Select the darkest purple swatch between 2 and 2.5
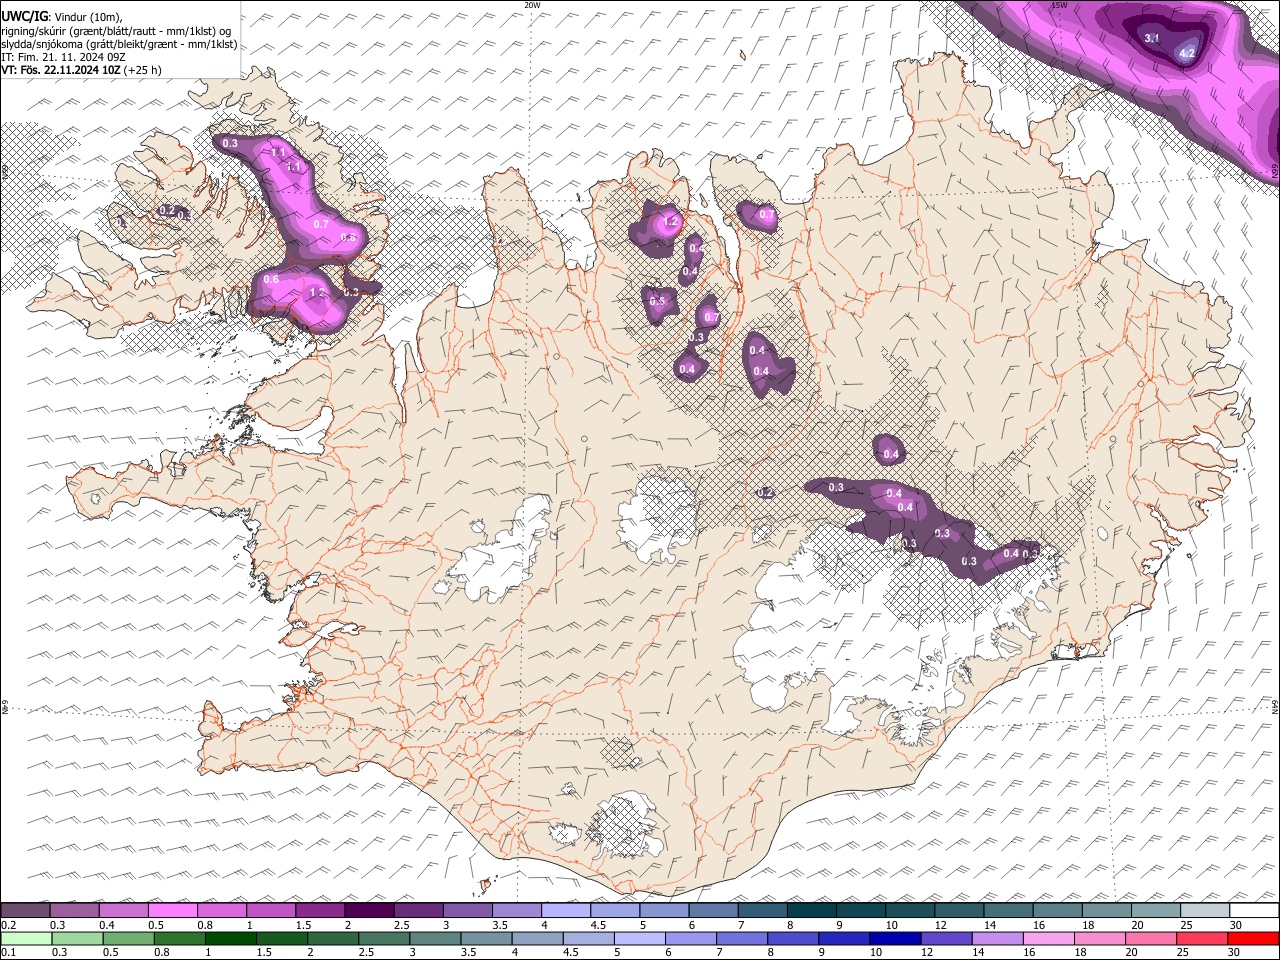The height and width of the screenshot is (960, 1280). [x=370, y=911]
